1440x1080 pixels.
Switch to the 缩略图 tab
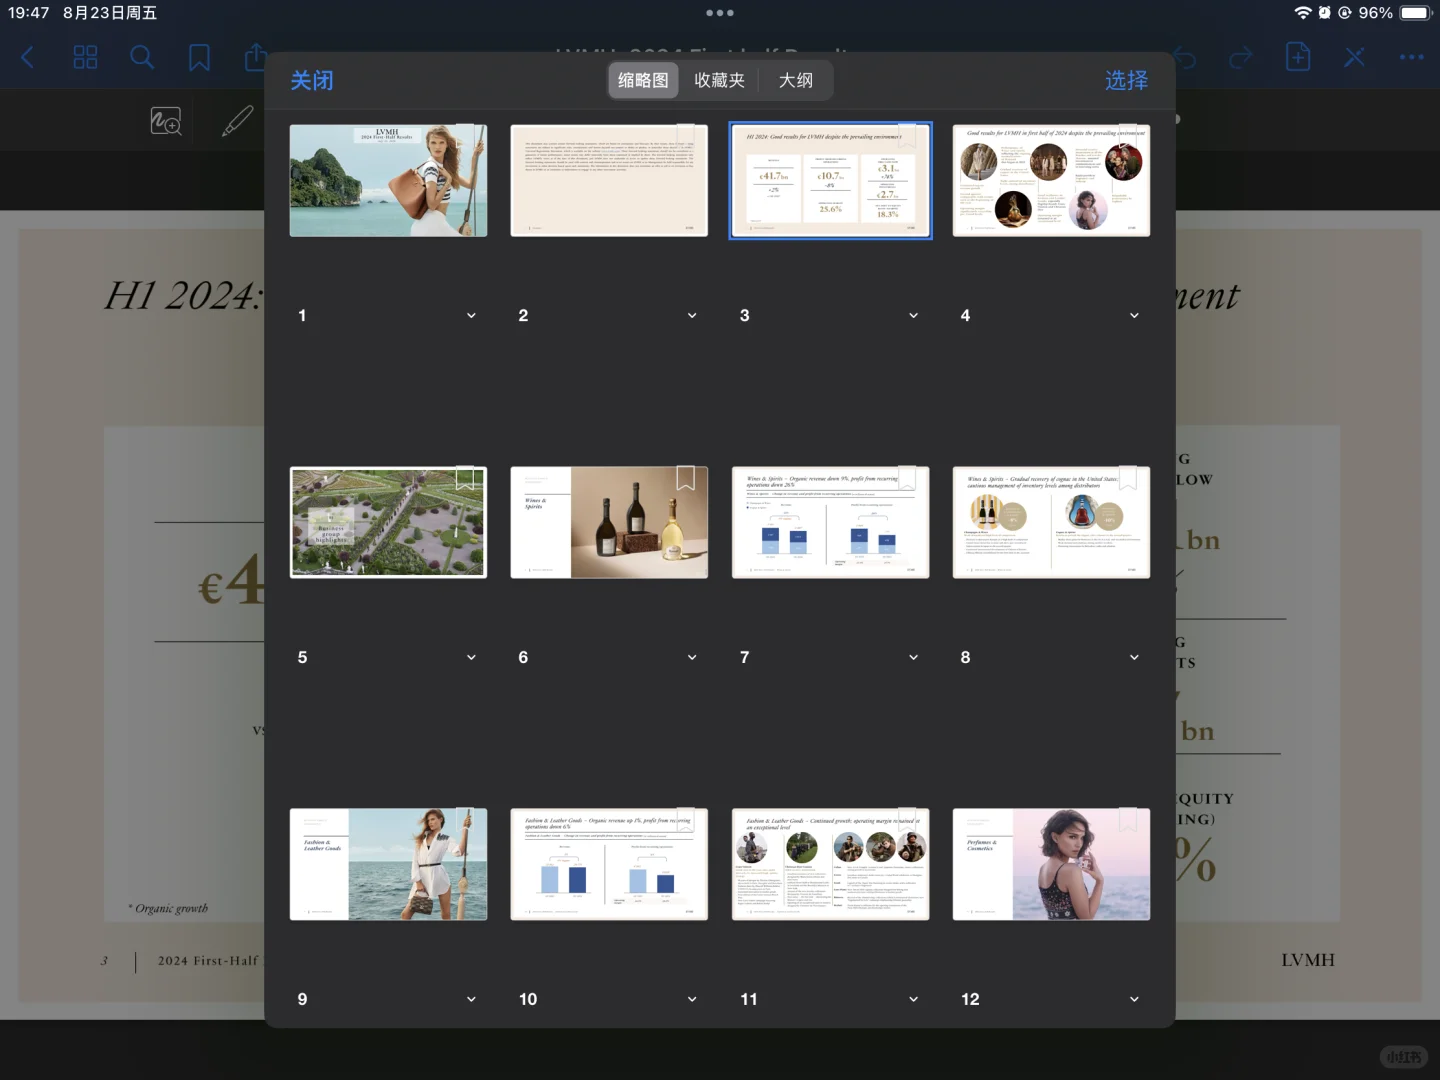pos(643,80)
